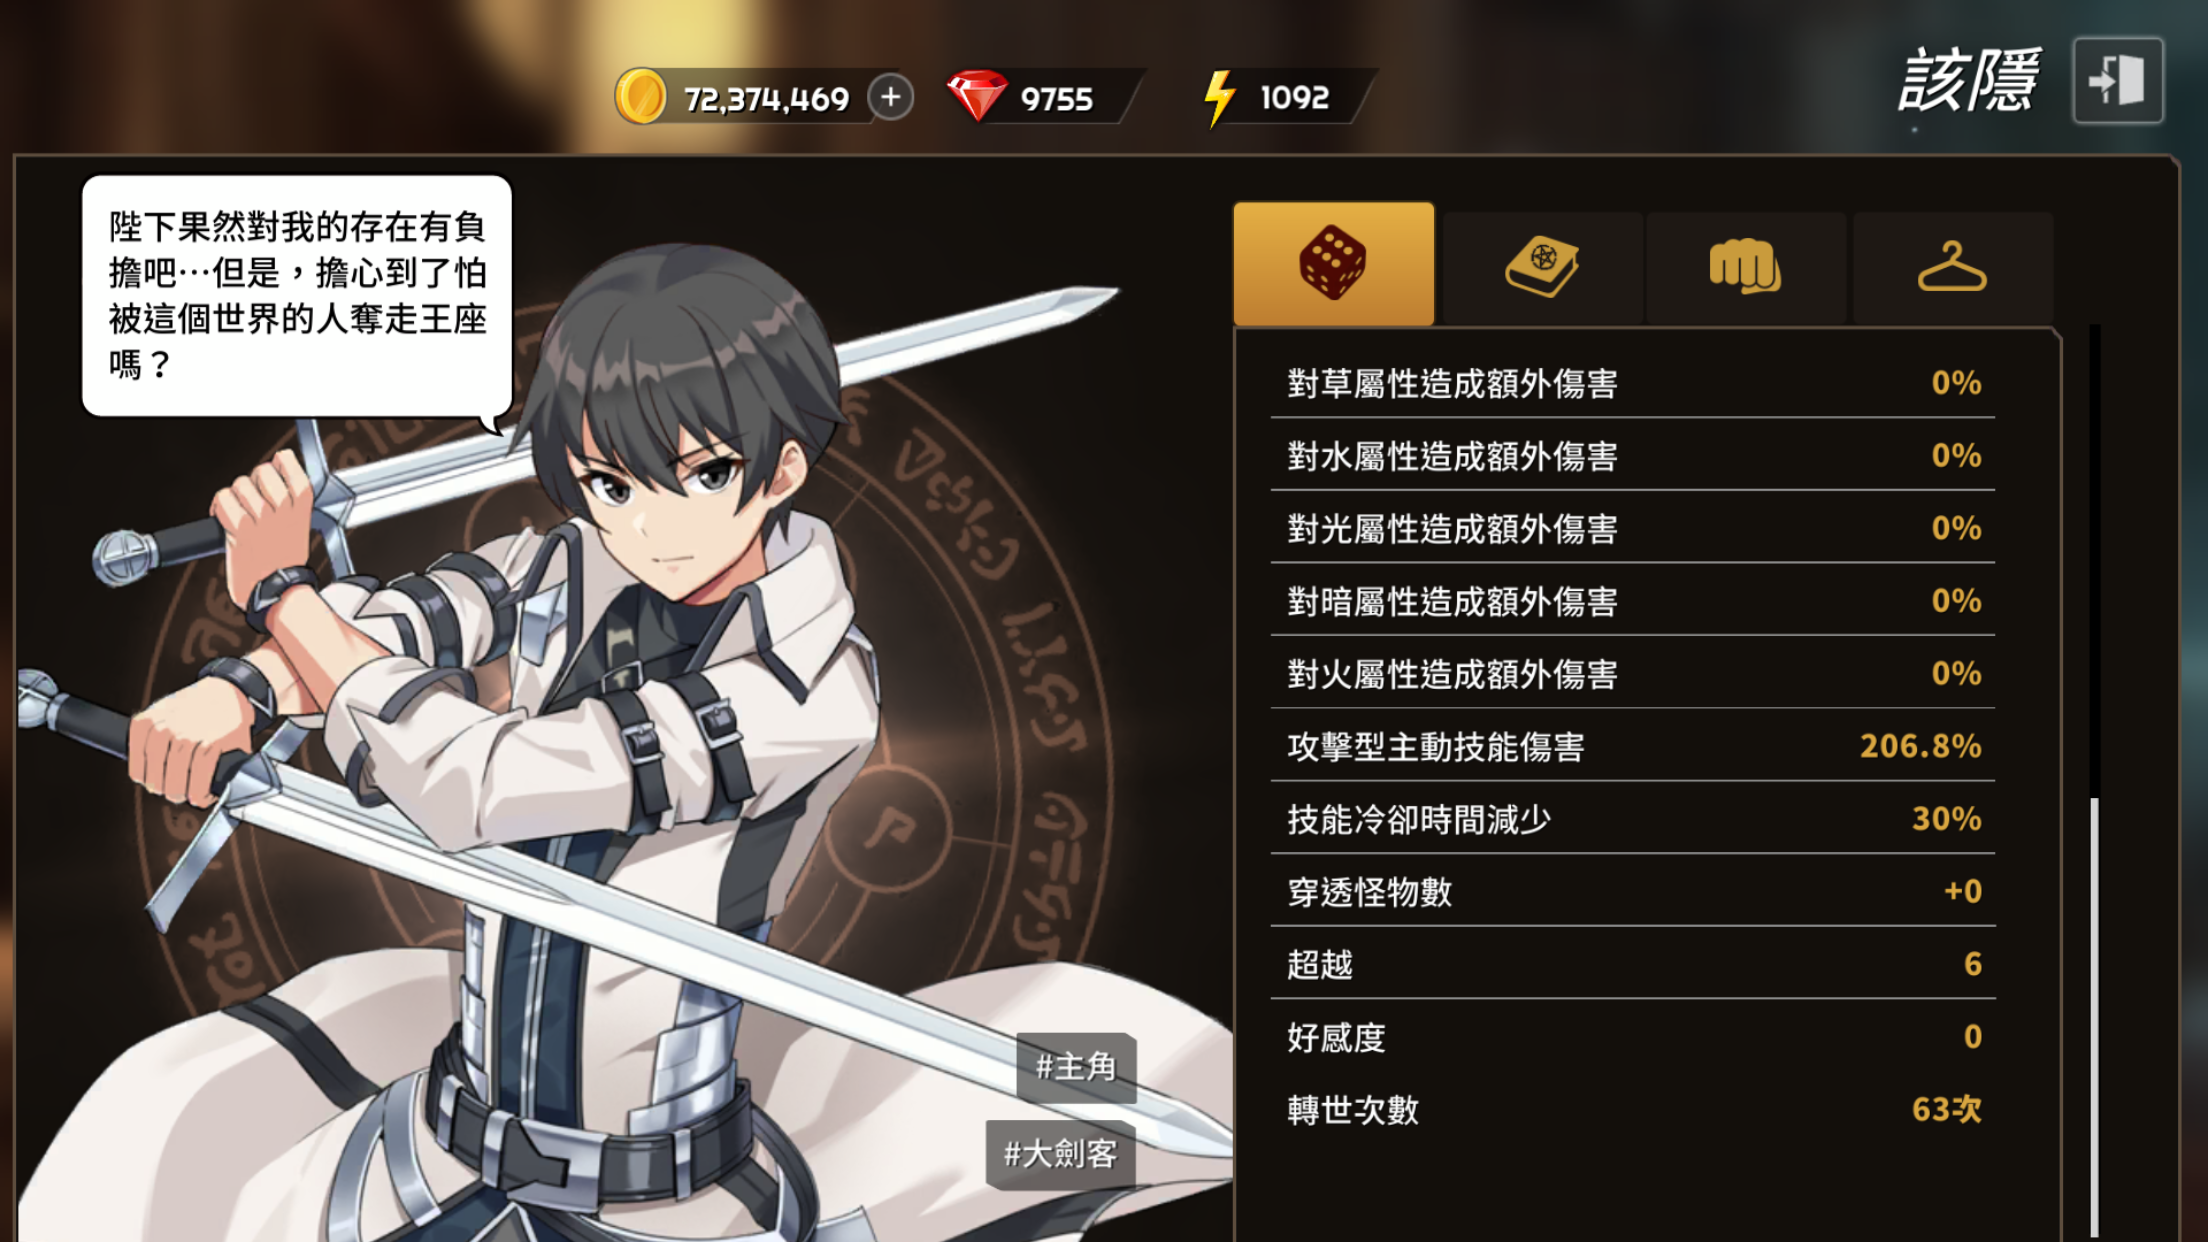The image size is (2208, 1242).
Task: Select the 攻擊型主動技能傷害 stat row
Action: [1633, 746]
